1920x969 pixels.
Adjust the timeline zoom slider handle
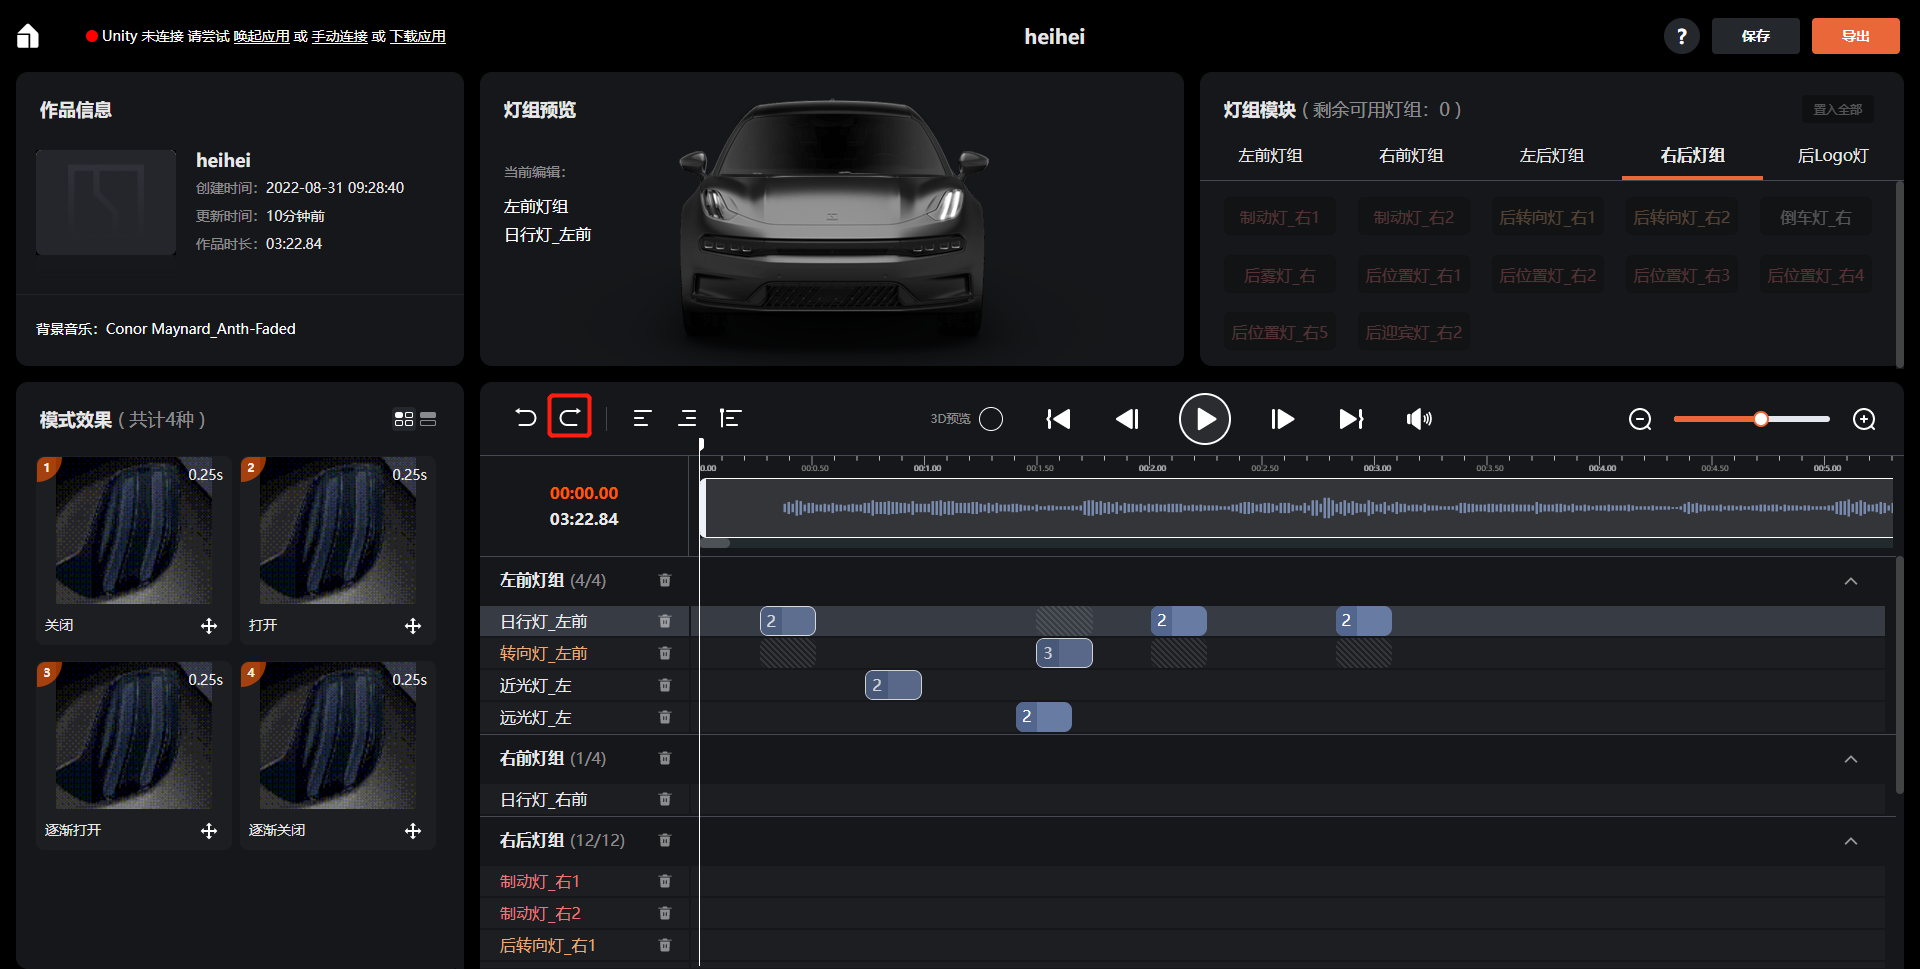[1760, 419]
